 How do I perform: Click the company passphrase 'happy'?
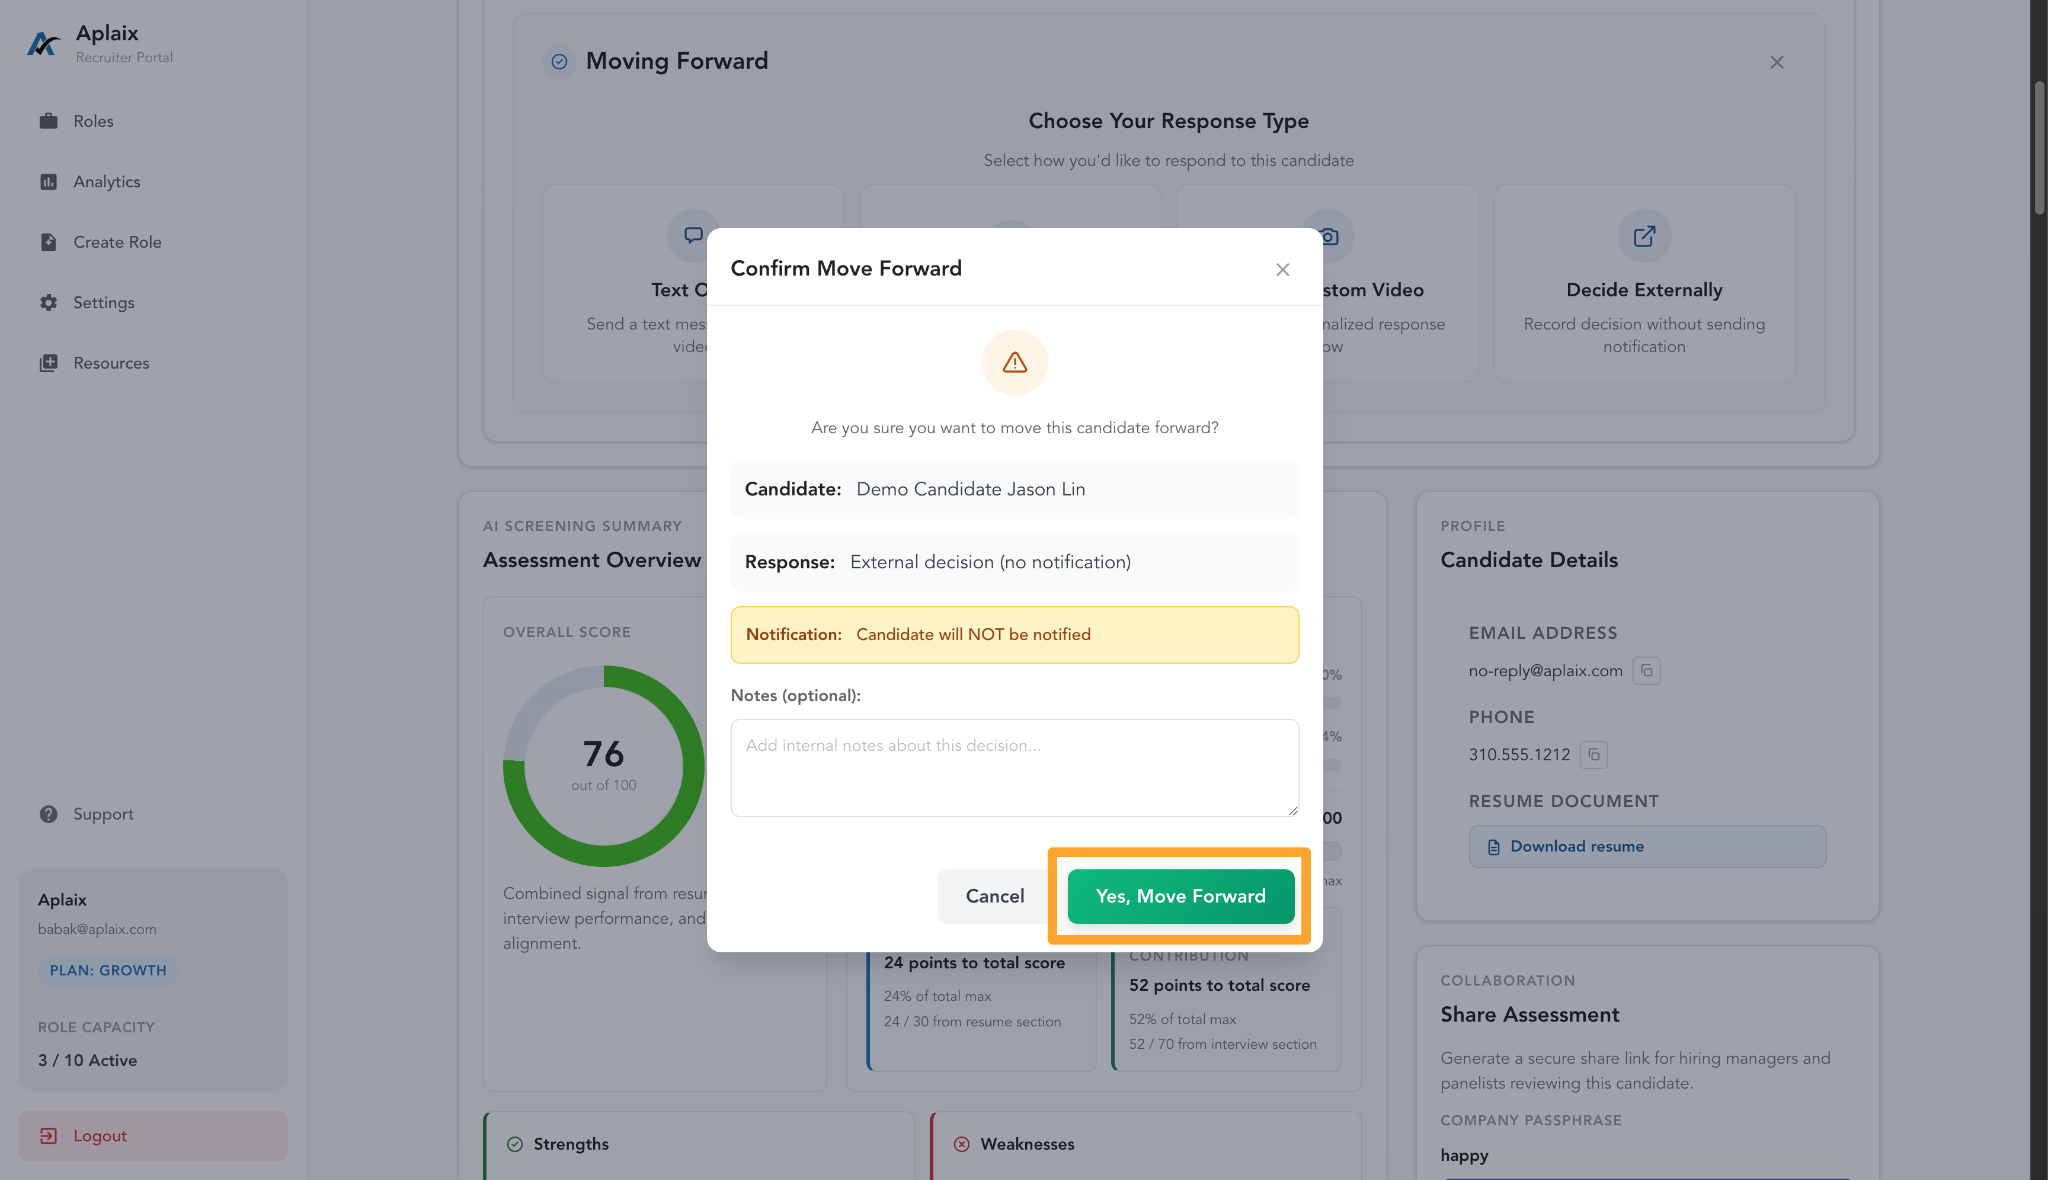click(1464, 1156)
